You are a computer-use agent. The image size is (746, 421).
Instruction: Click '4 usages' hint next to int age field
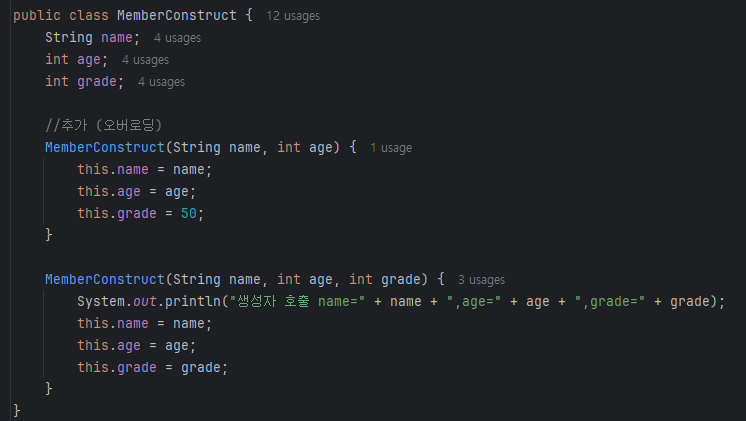point(145,60)
